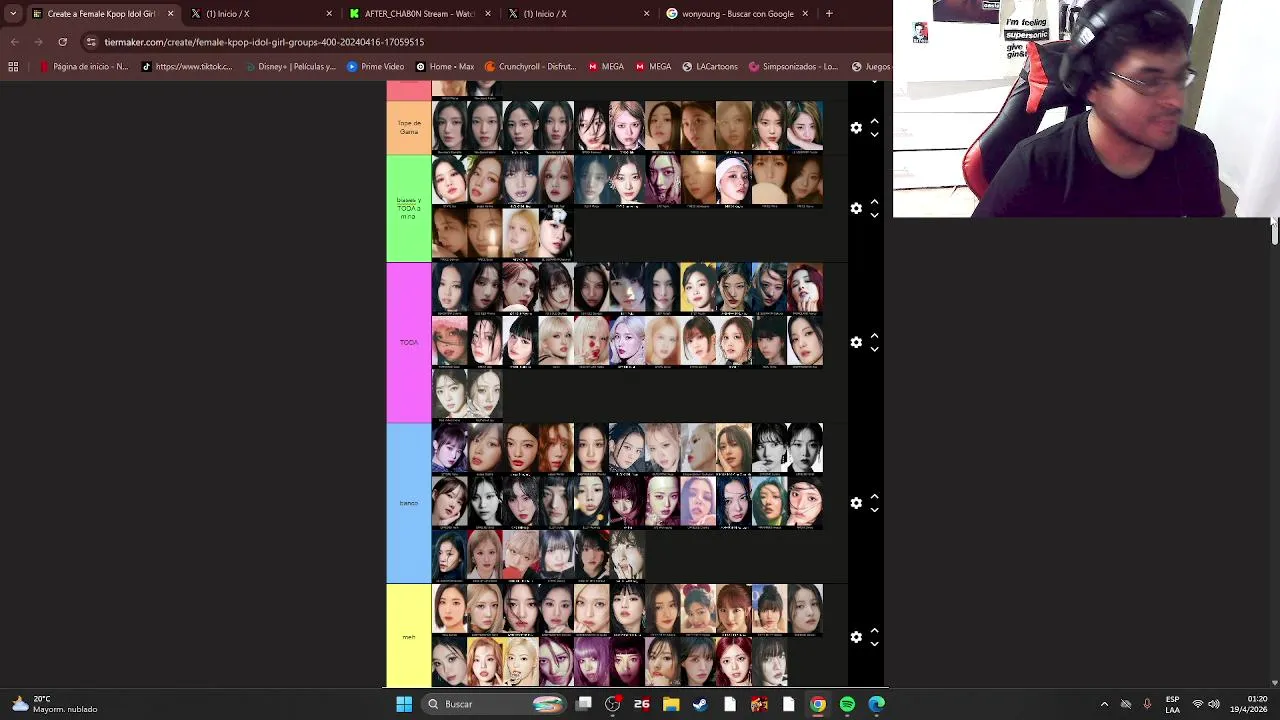Open File Explorer from the taskbar

click(671, 704)
